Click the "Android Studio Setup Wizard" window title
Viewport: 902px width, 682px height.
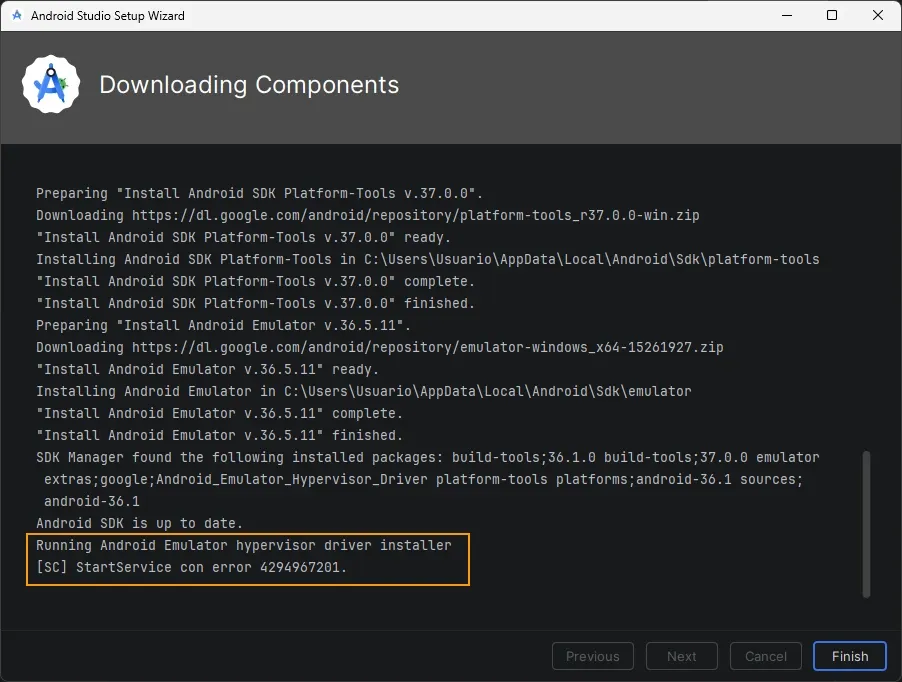108,16
